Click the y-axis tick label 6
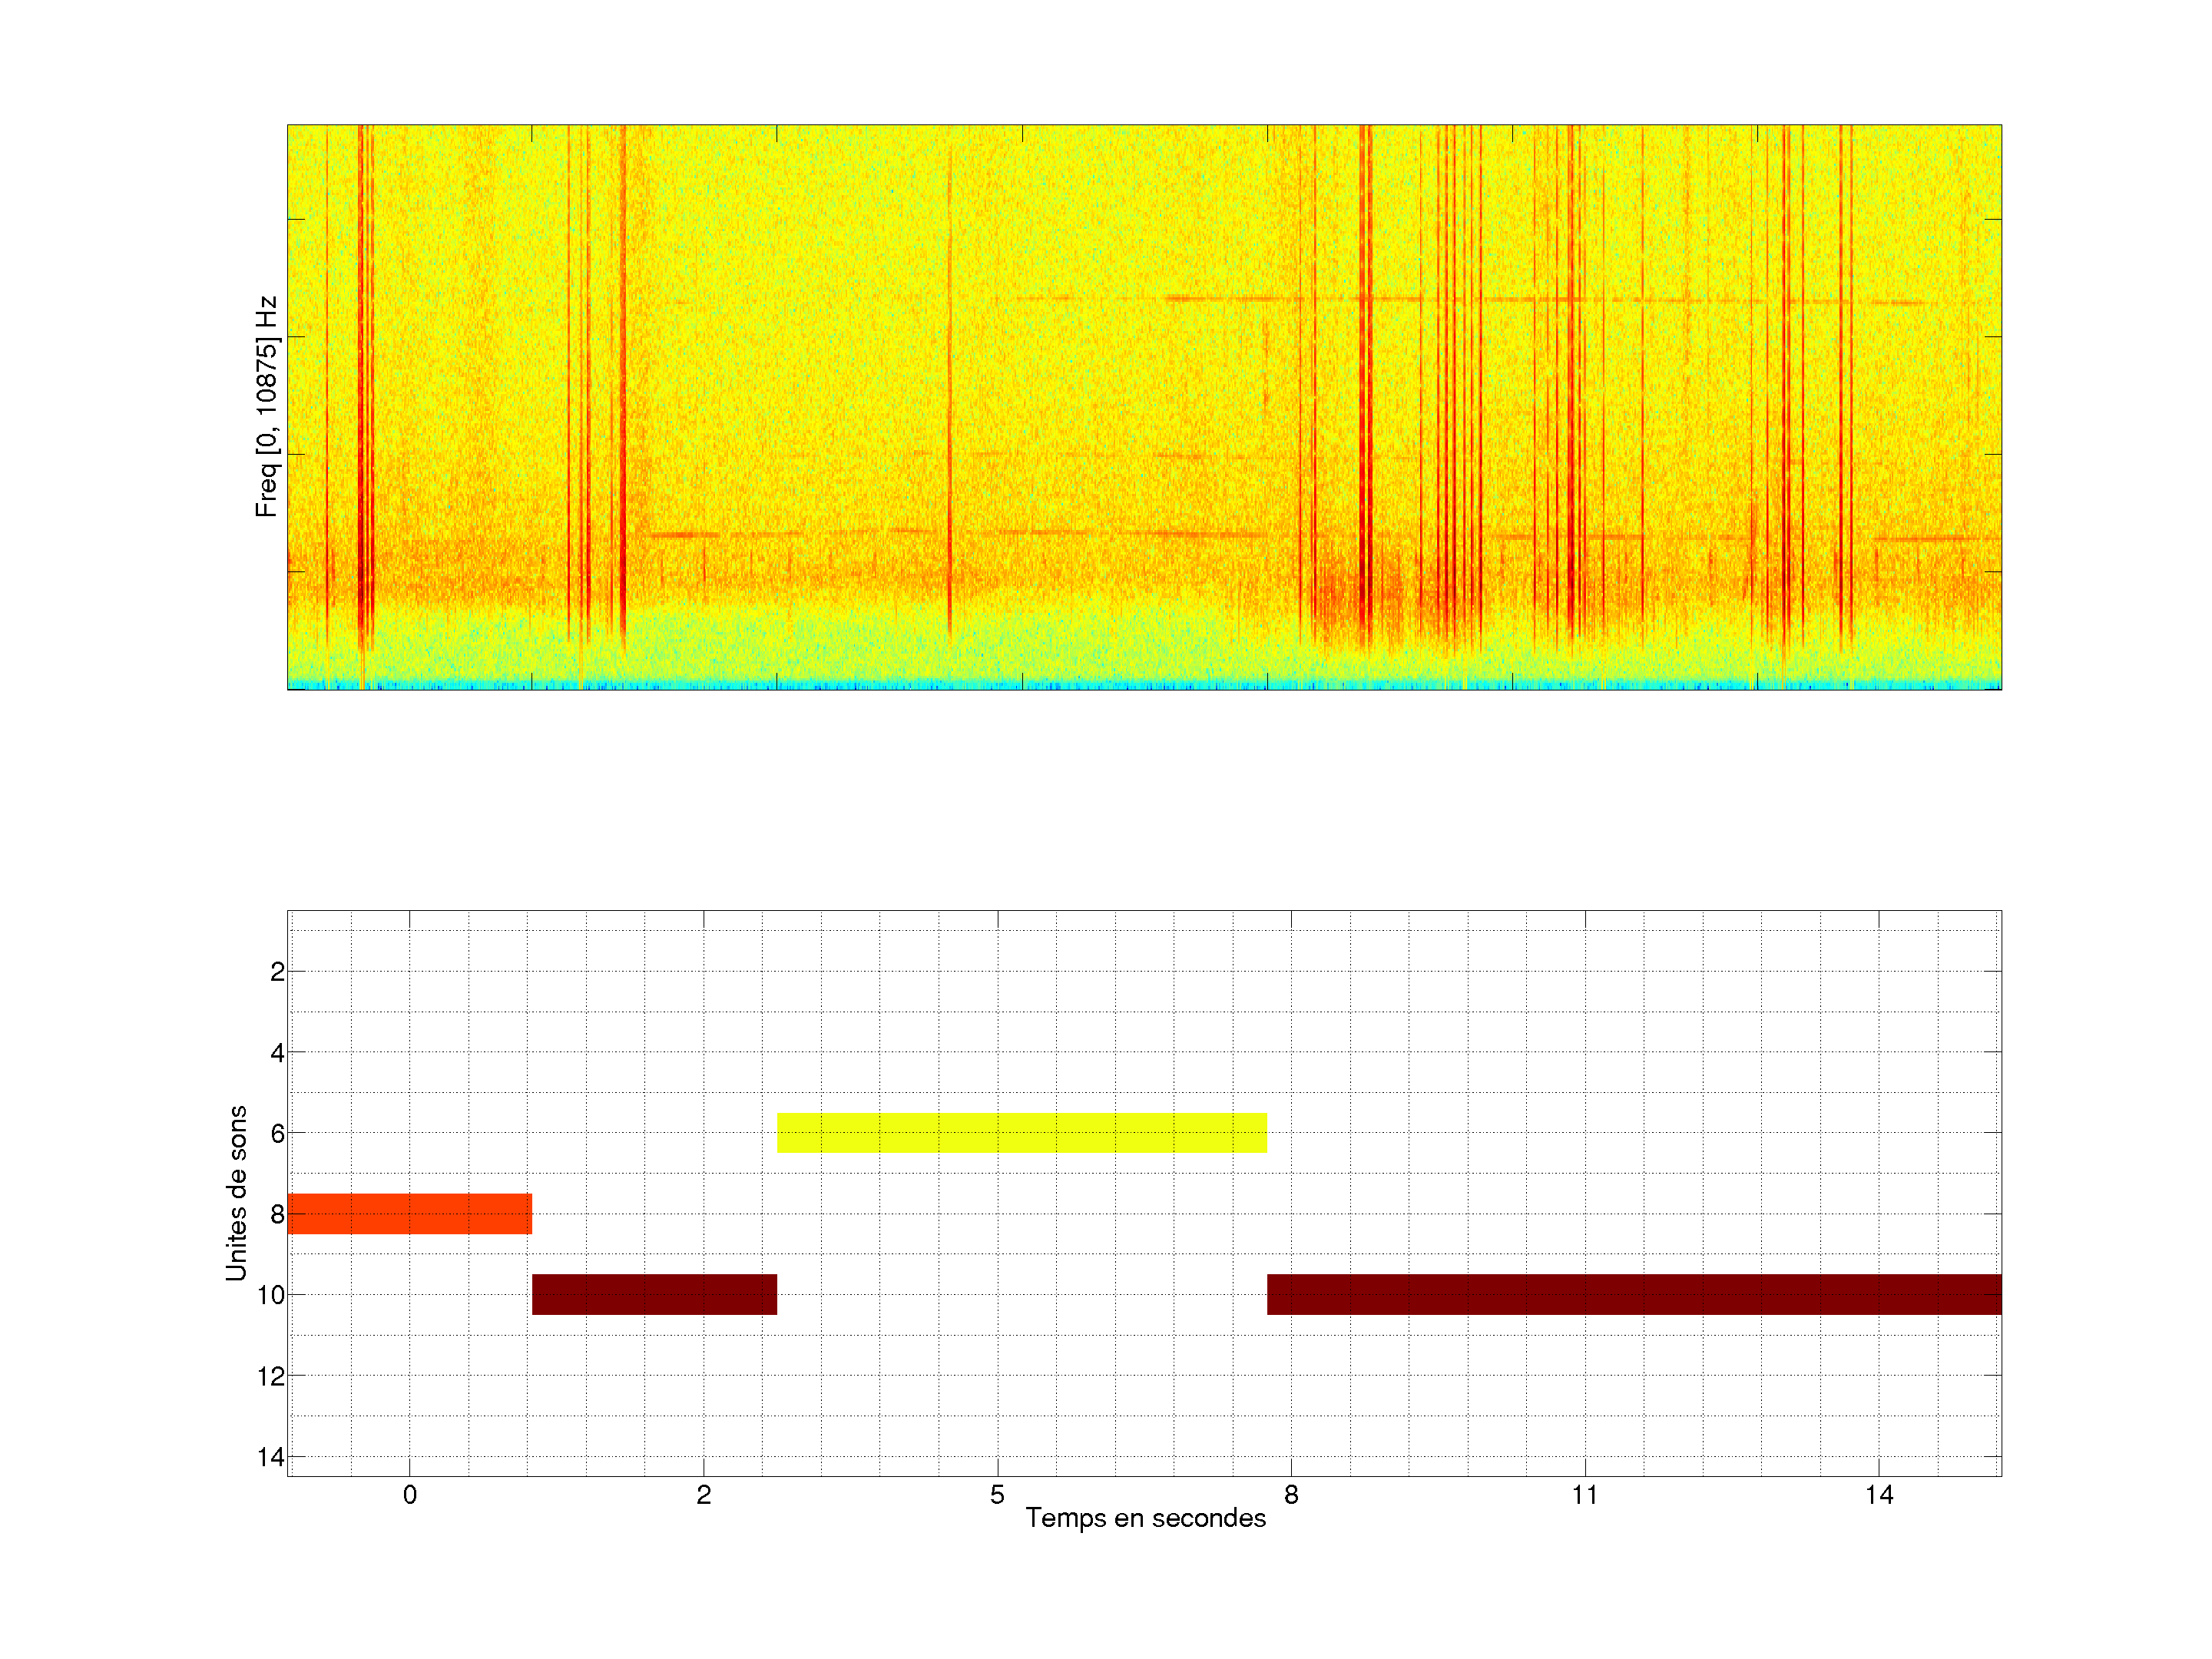 277,1134
